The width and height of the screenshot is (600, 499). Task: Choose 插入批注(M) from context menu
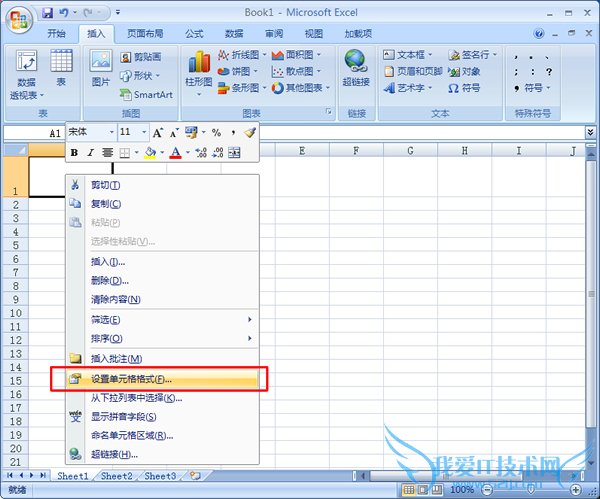(163, 359)
